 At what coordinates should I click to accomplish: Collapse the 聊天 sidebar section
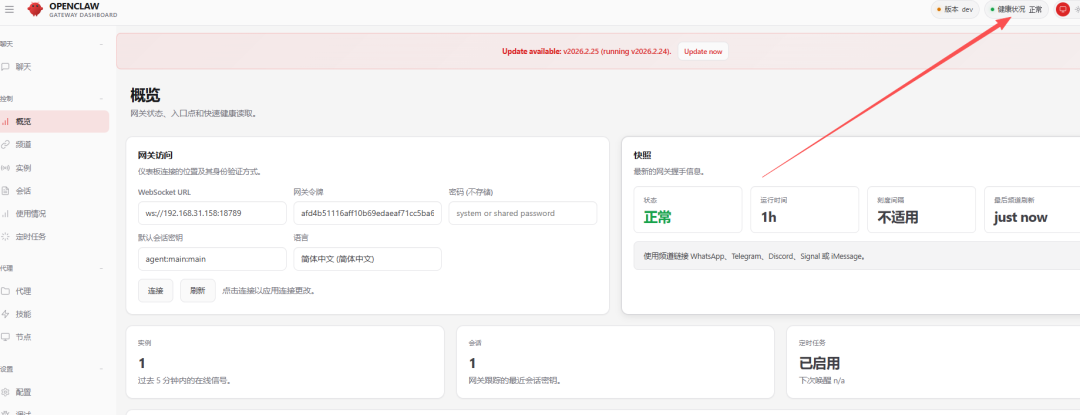[101, 45]
